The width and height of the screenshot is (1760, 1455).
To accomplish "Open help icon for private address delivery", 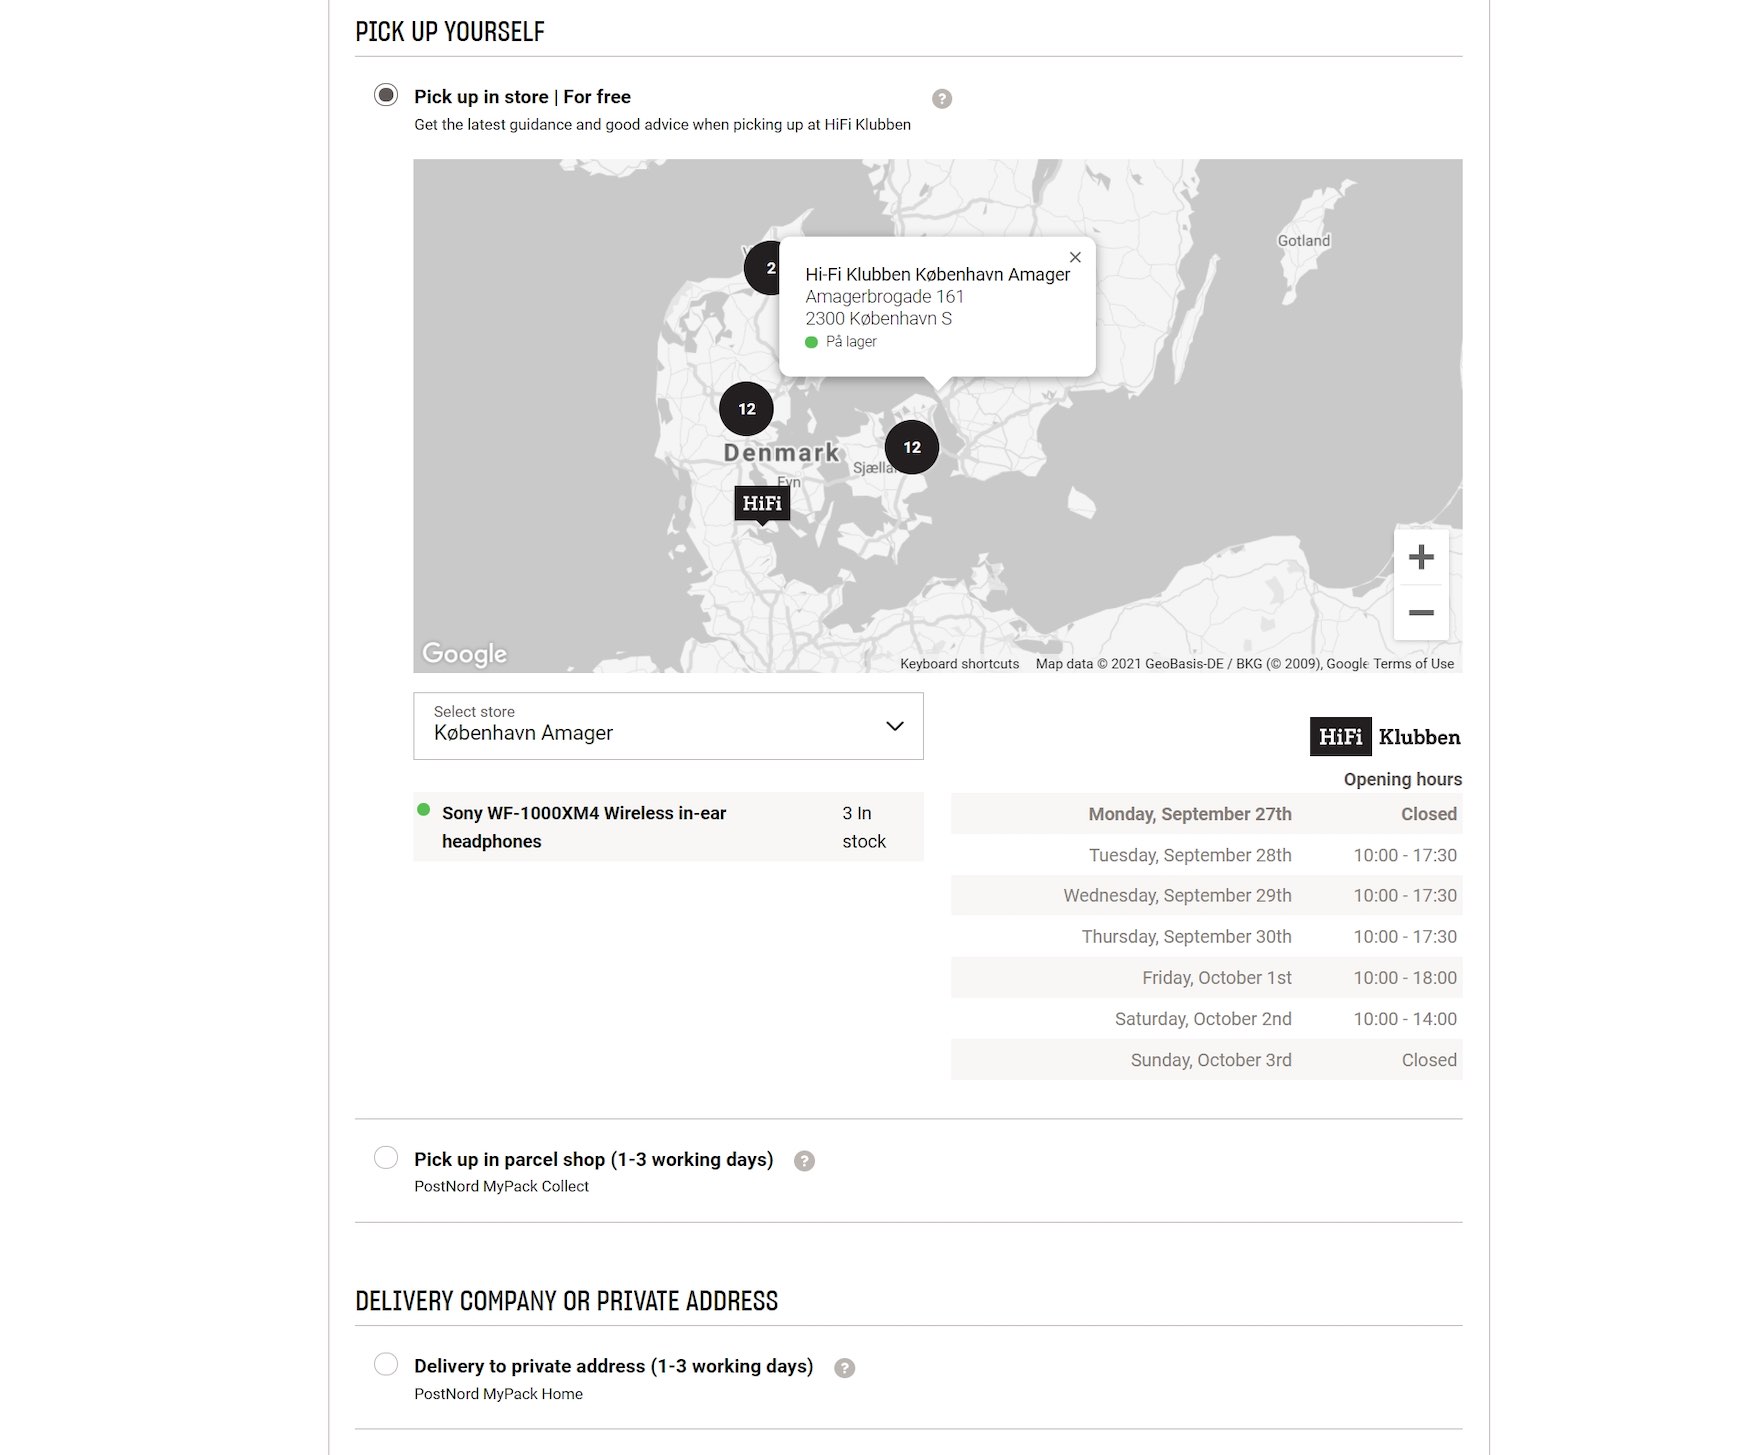I will pos(844,1368).
